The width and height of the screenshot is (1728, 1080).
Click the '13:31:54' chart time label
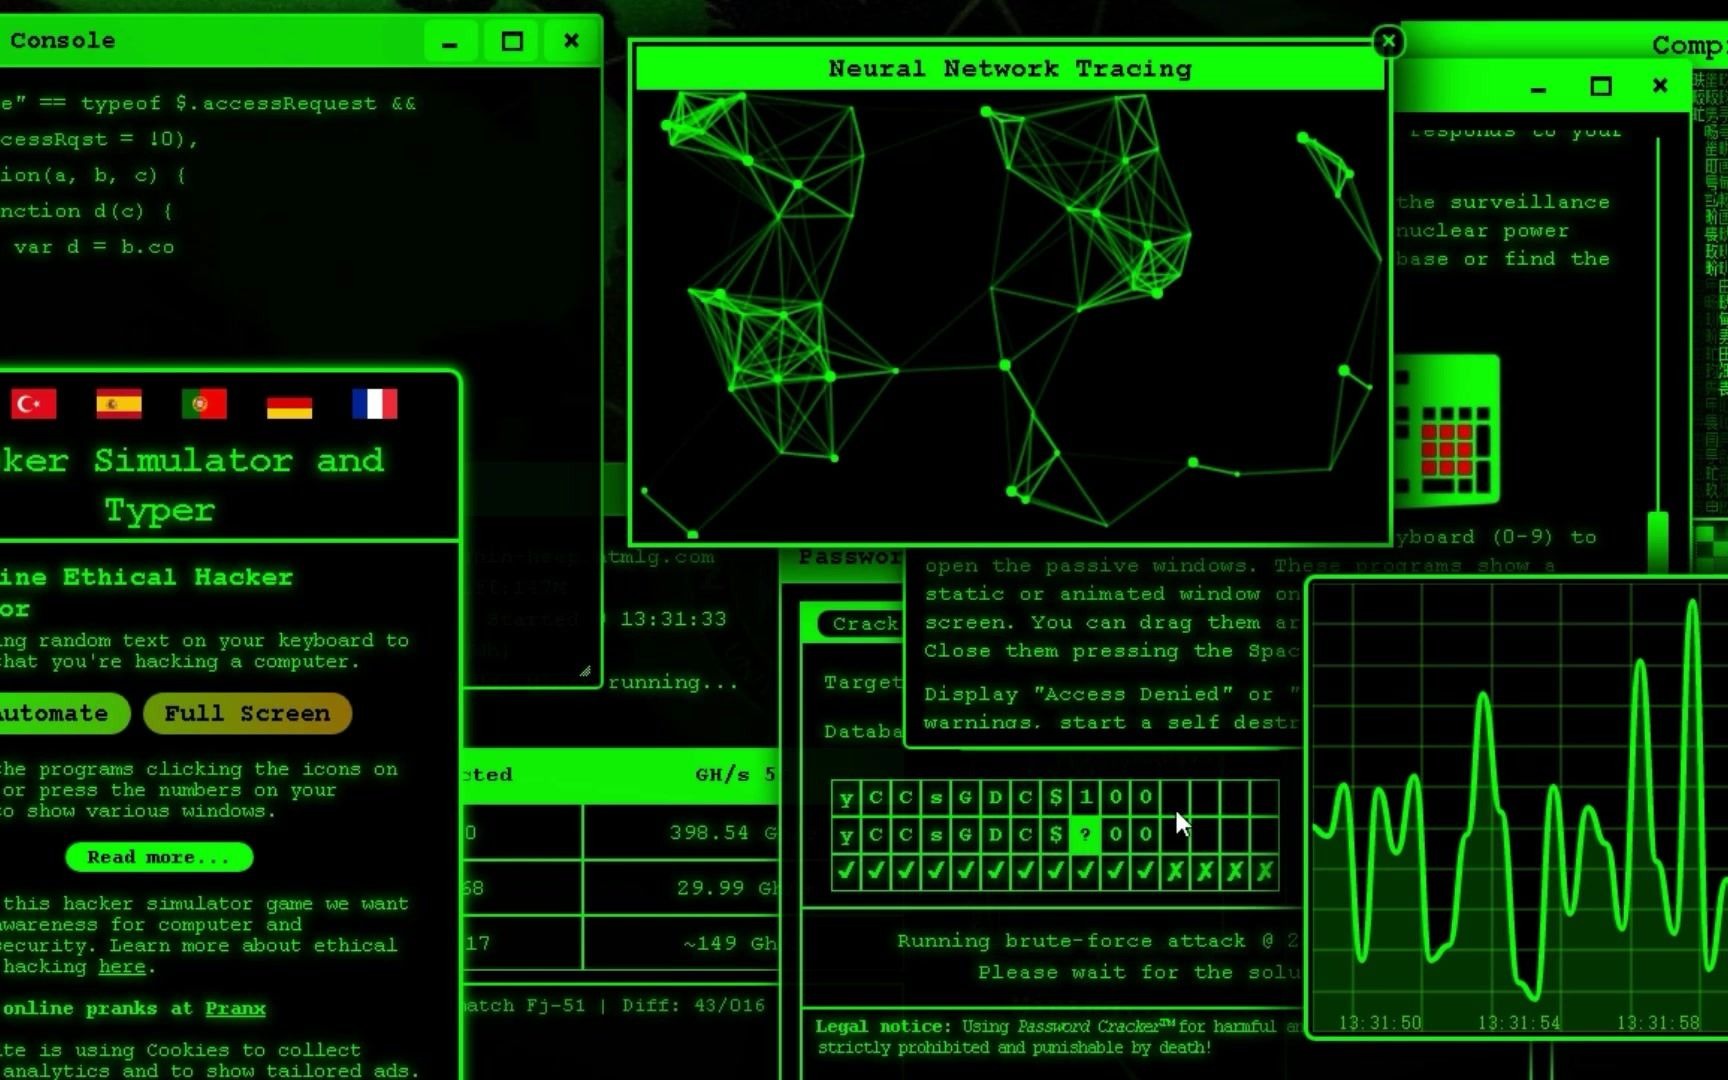coord(1519,1023)
